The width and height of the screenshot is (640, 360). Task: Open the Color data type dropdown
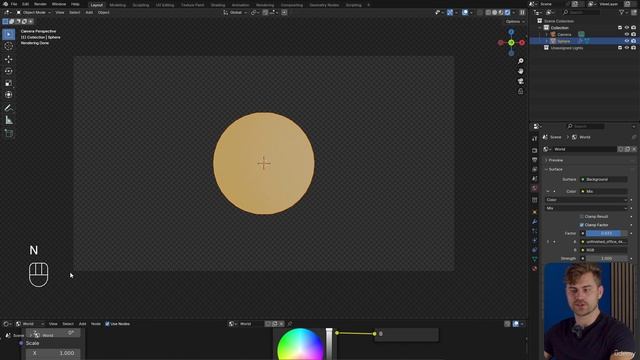(x=586, y=200)
